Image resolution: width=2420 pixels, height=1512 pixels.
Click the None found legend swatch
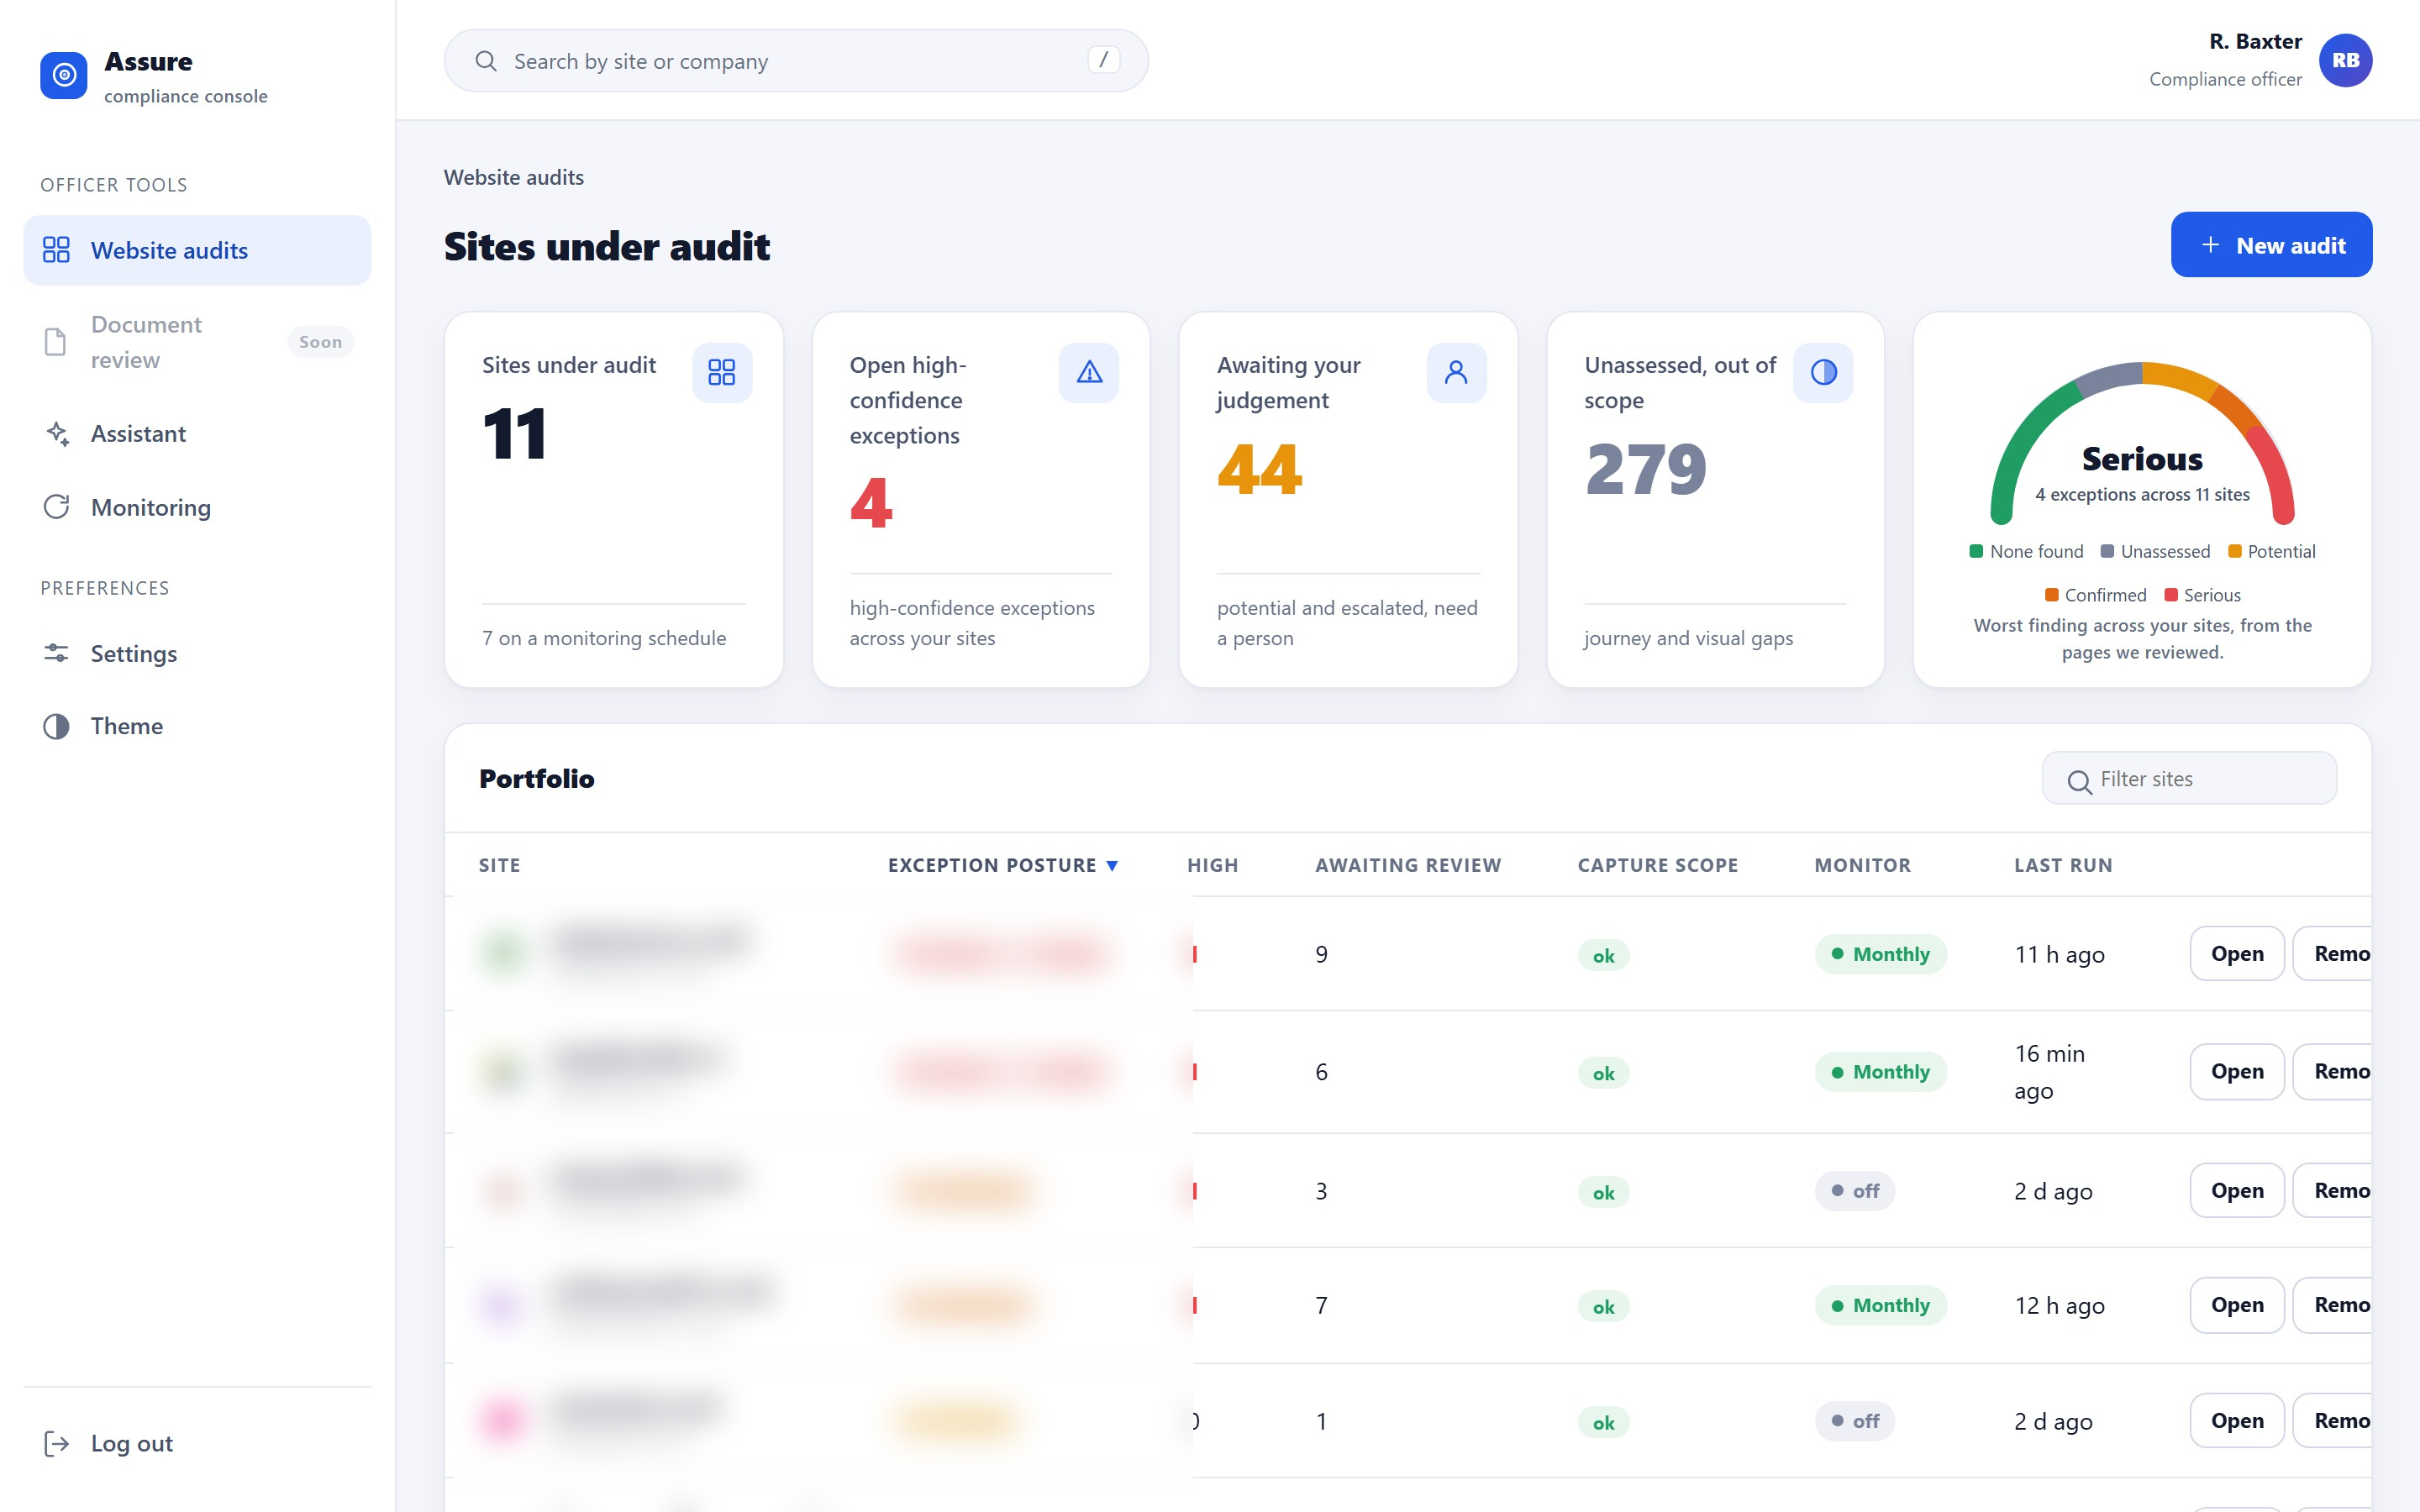pyautogui.click(x=1976, y=551)
